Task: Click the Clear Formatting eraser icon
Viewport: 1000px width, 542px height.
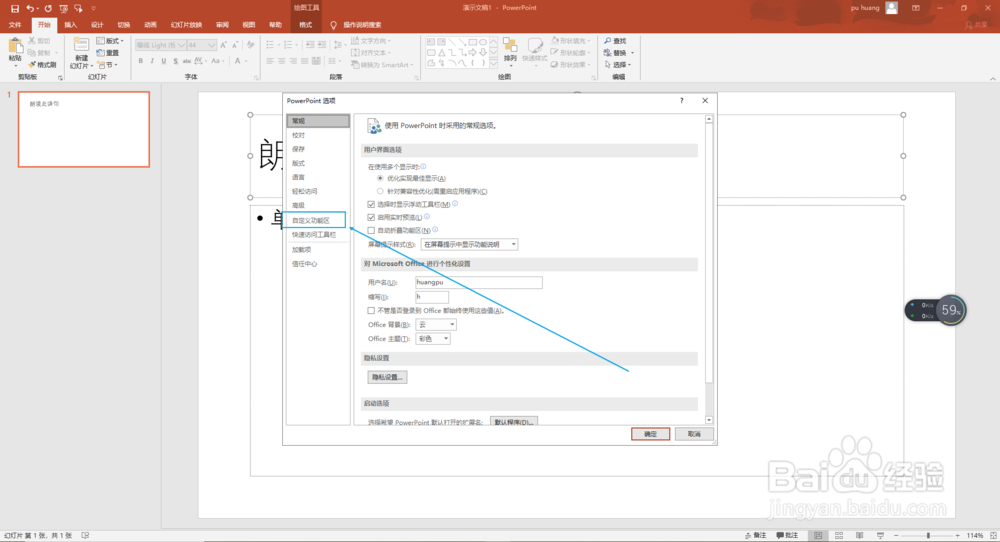Action: coord(251,45)
